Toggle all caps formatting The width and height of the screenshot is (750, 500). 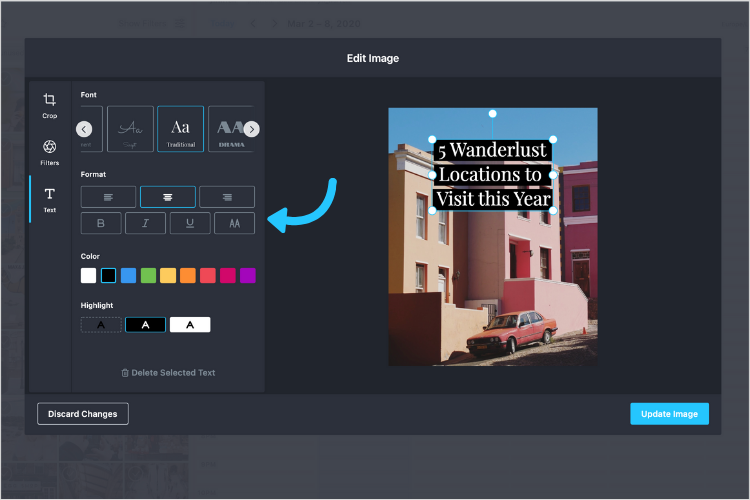pyautogui.click(x=234, y=223)
